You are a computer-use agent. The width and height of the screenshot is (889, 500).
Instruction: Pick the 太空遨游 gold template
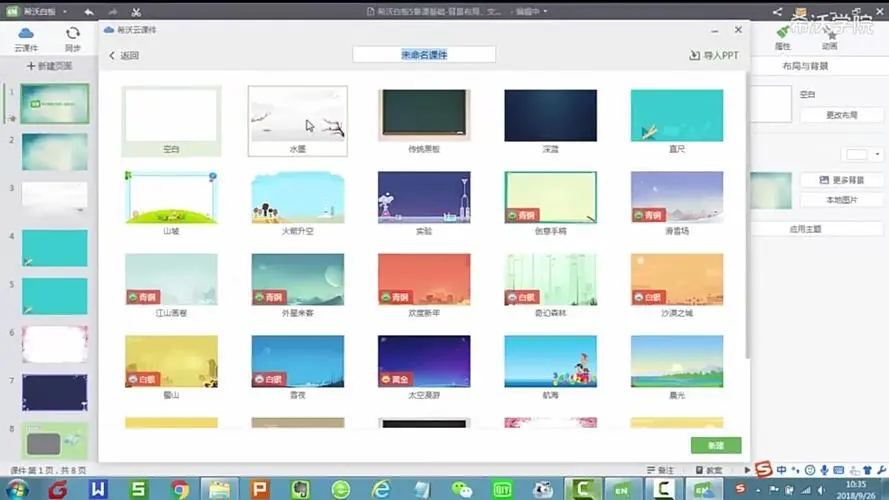point(424,363)
